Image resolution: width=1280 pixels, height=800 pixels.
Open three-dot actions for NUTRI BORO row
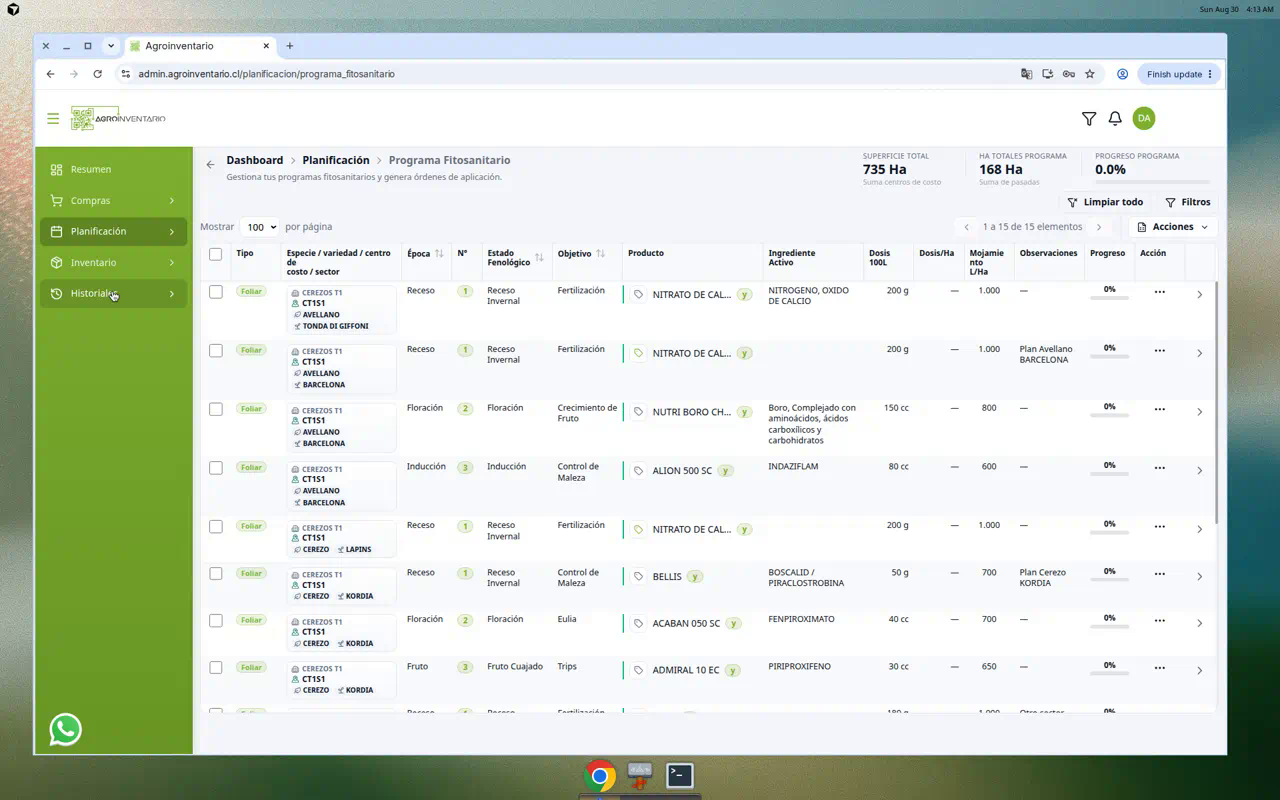pos(1159,409)
